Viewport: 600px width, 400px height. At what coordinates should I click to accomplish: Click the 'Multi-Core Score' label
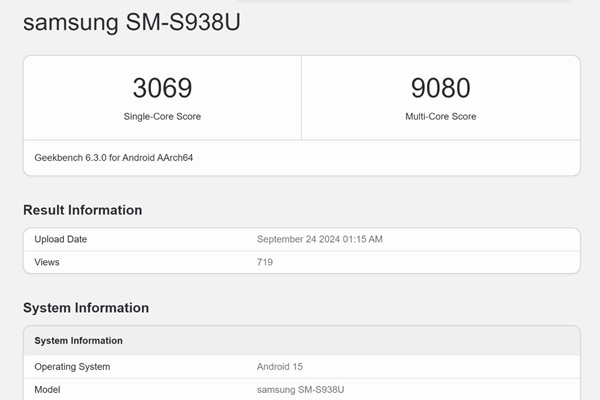[440, 117]
